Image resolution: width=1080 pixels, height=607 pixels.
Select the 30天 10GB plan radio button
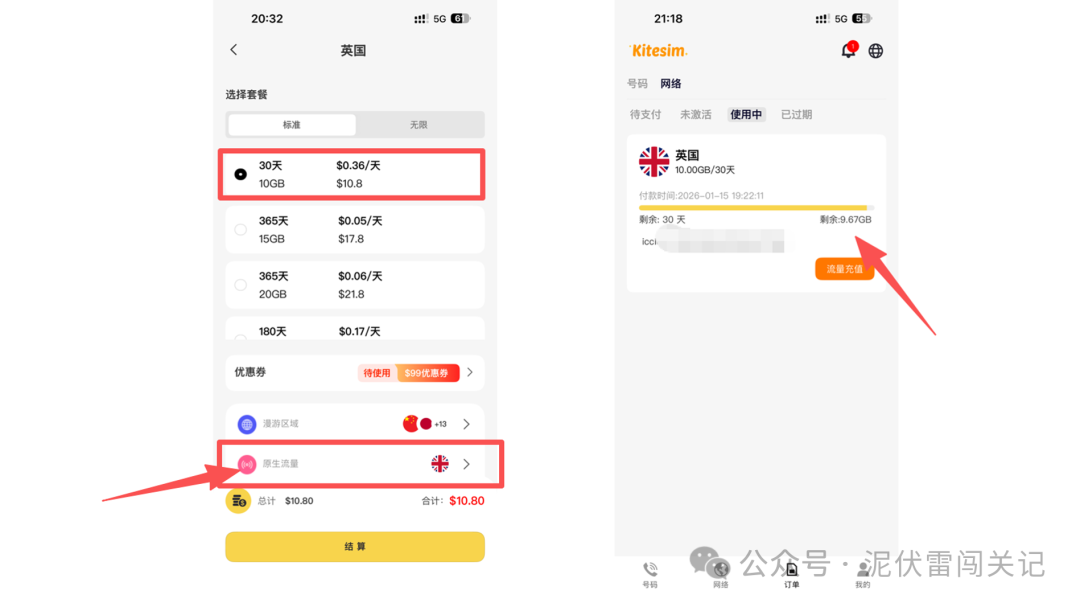tap(240, 173)
